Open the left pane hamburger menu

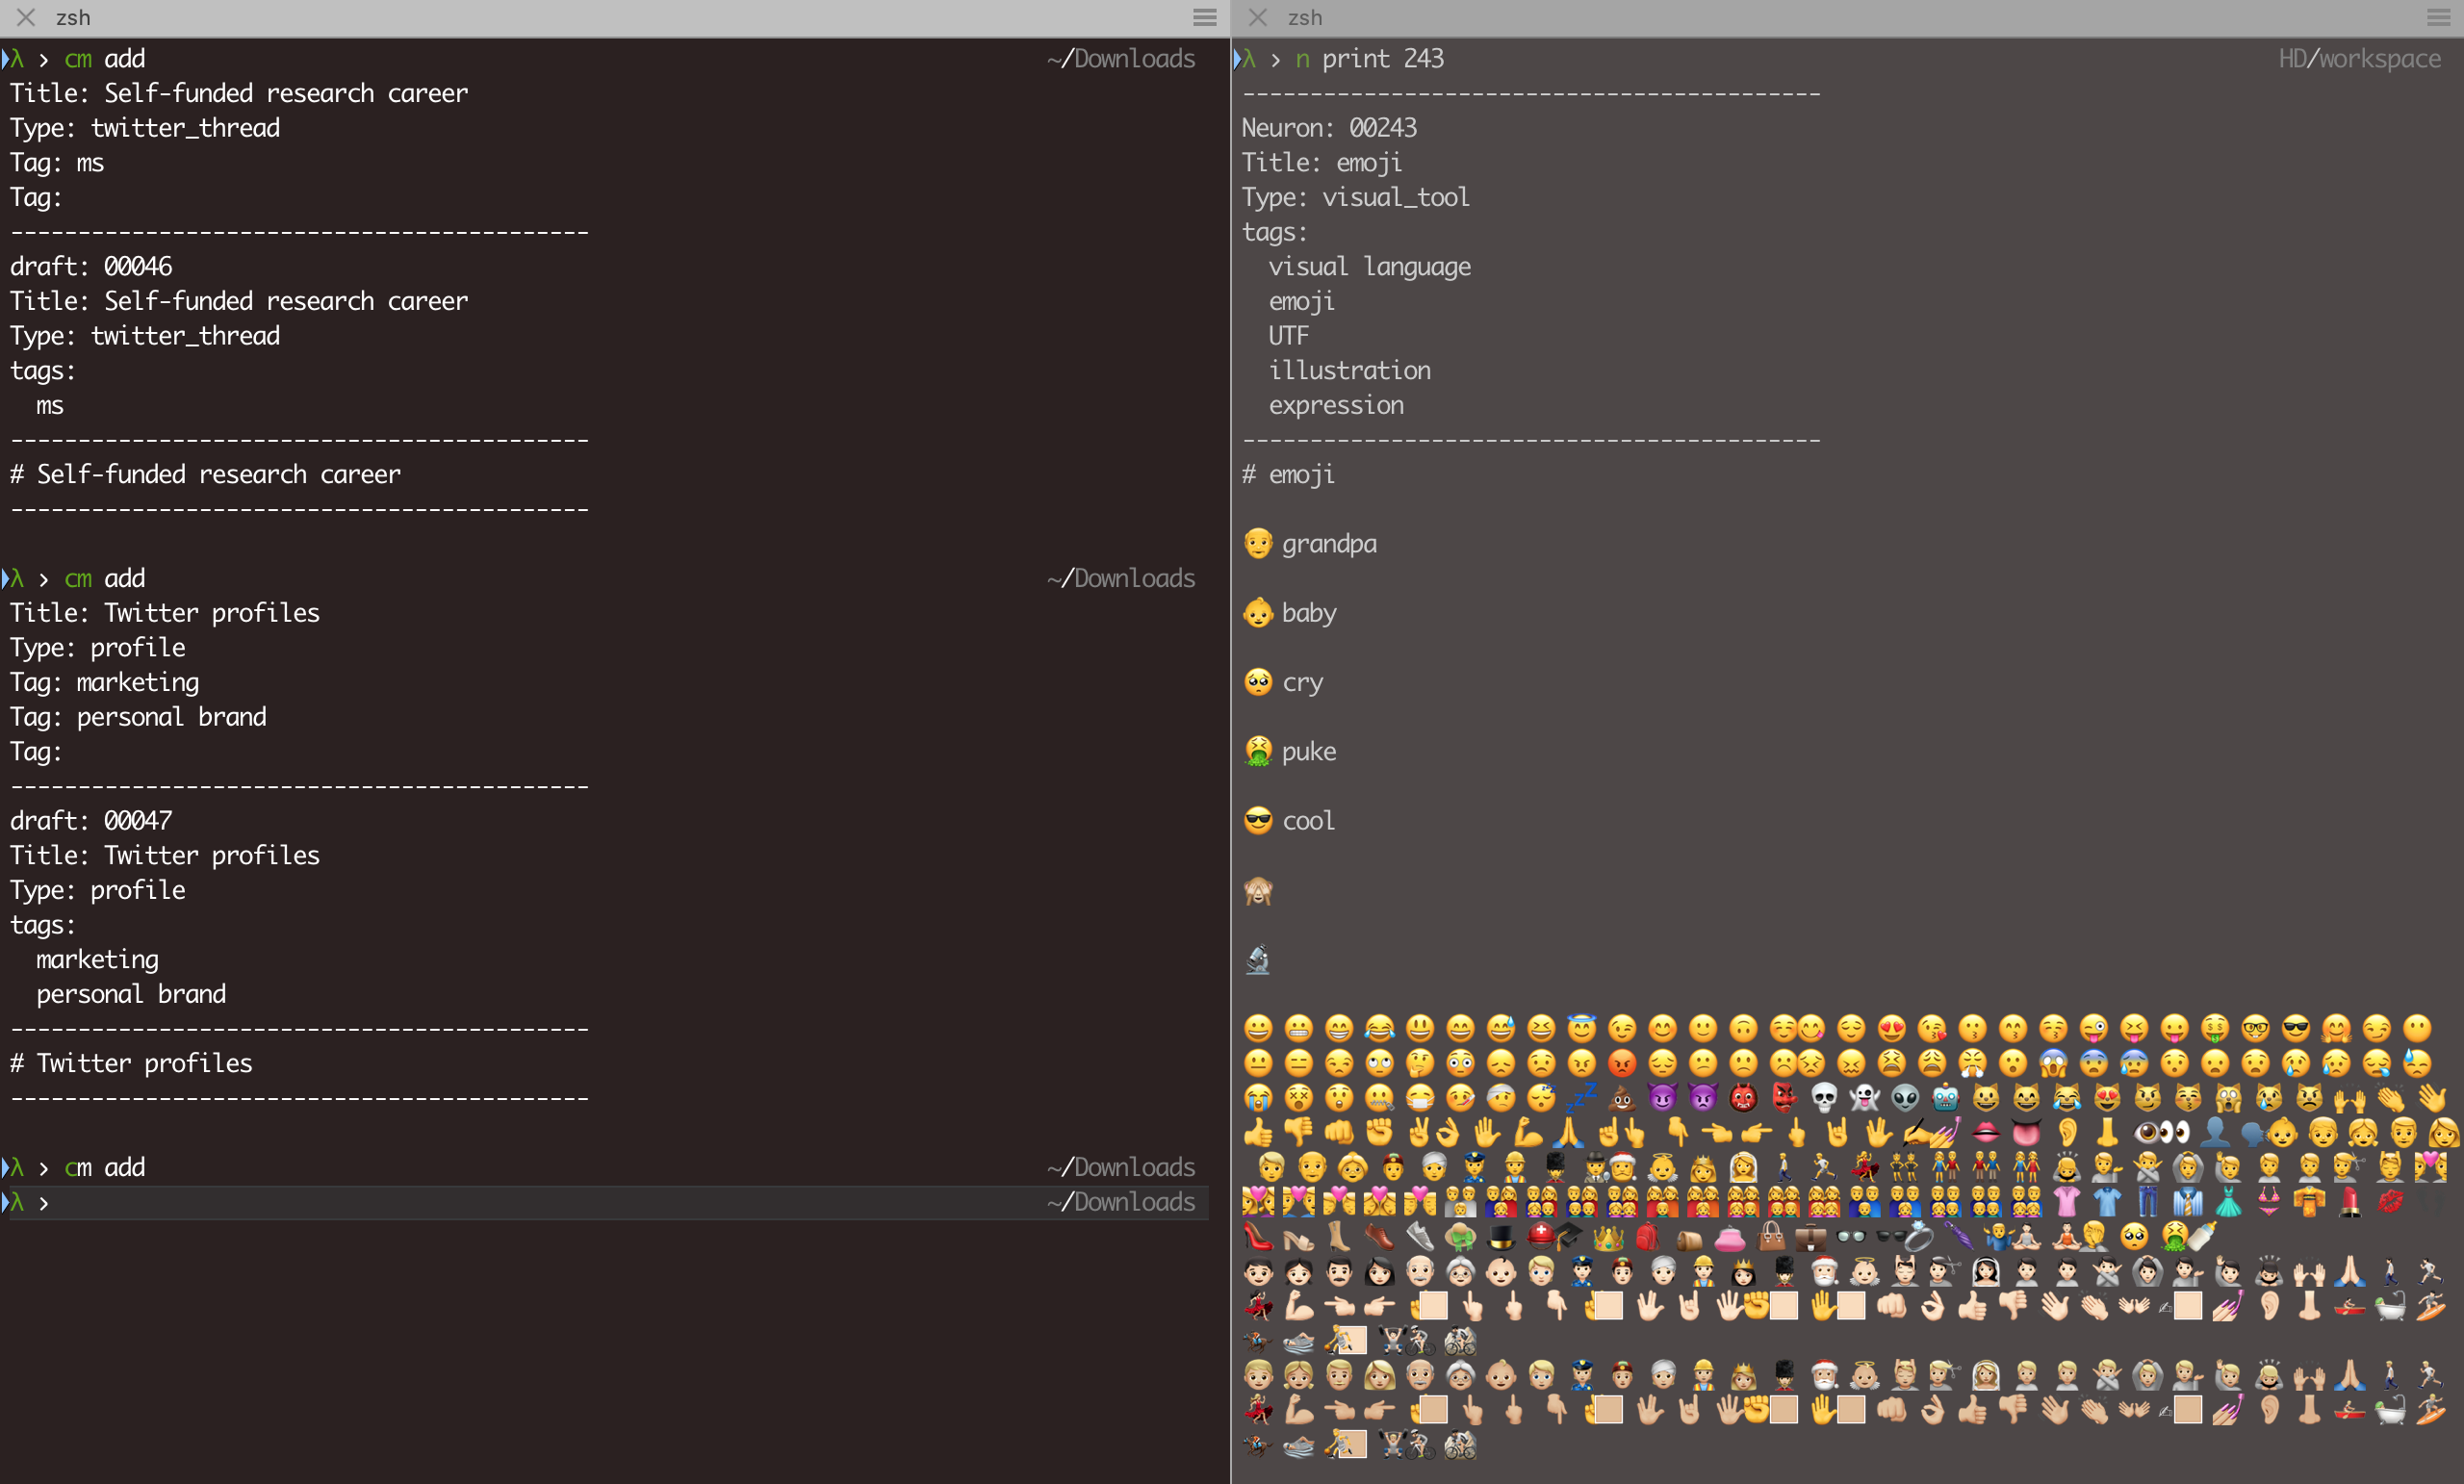pos(1204,17)
